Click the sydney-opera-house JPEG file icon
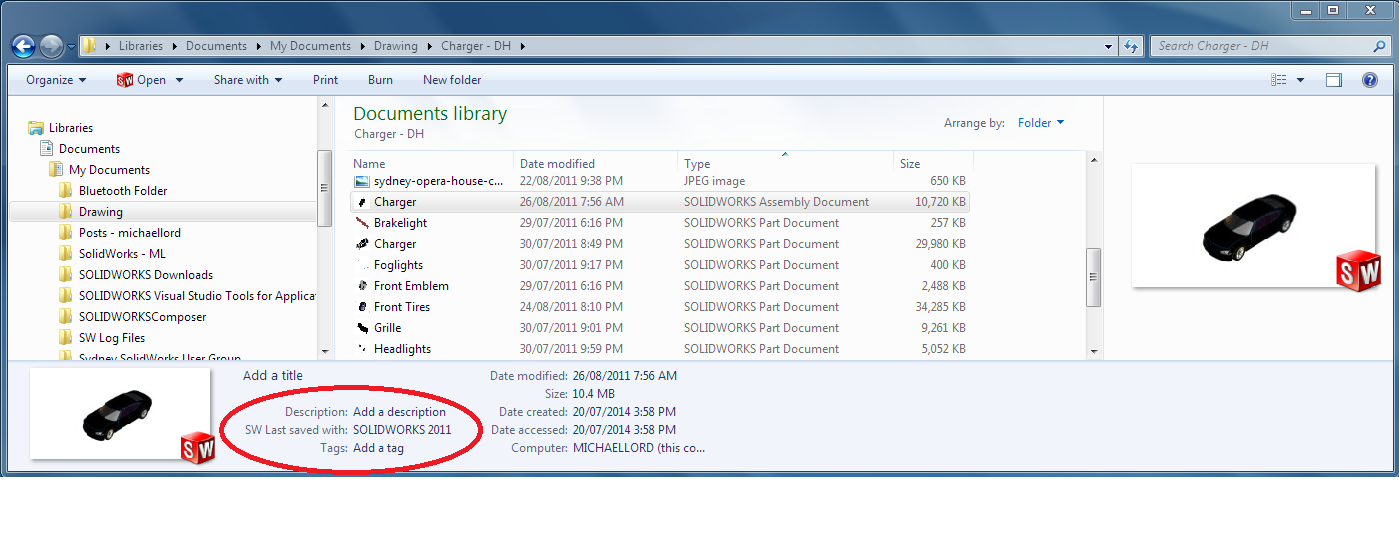 (x=362, y=181)
